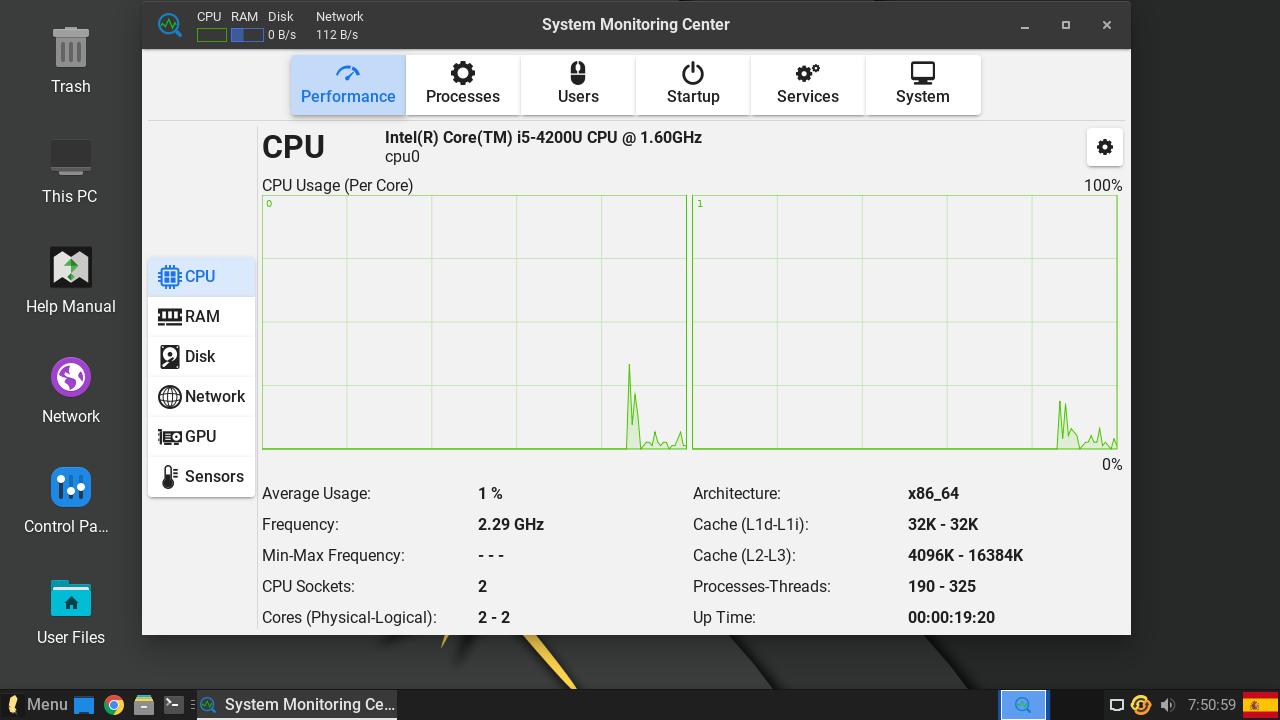Open the taskbar Menu button
1280x720 pixels.
(x=37, y=705)
